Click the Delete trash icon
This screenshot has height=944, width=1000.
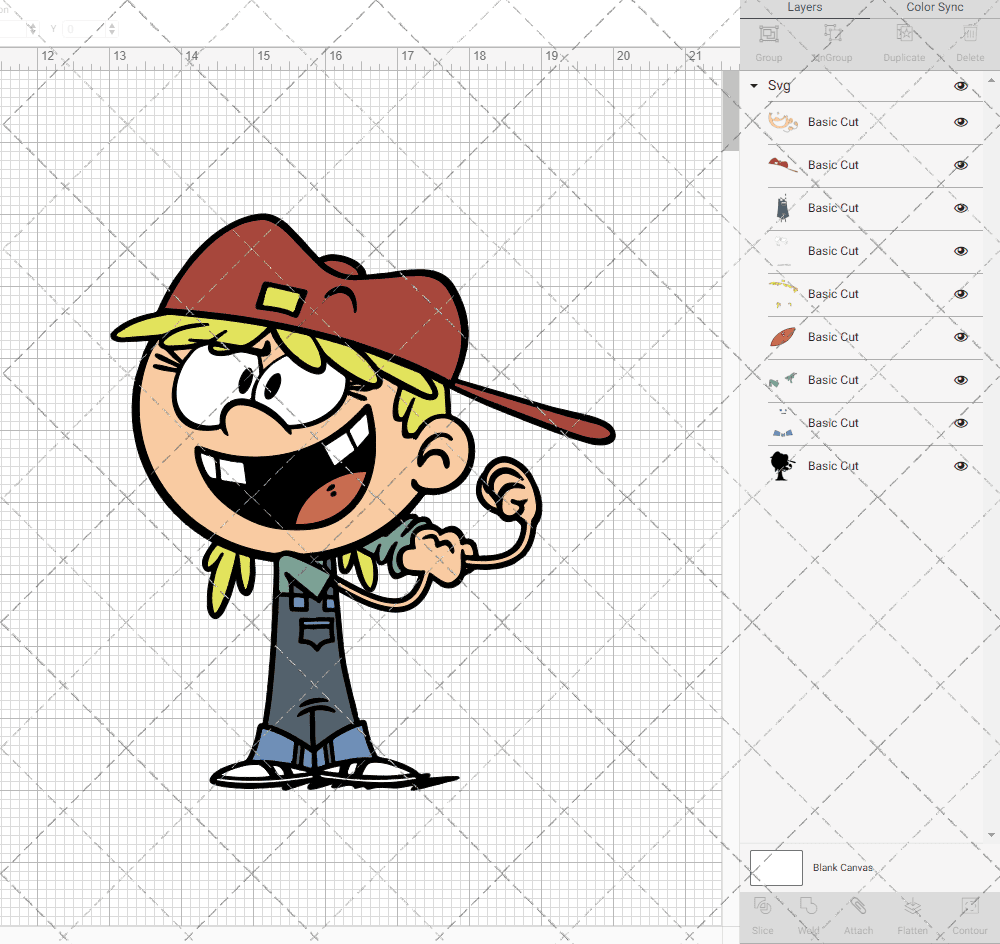[970, 33]
